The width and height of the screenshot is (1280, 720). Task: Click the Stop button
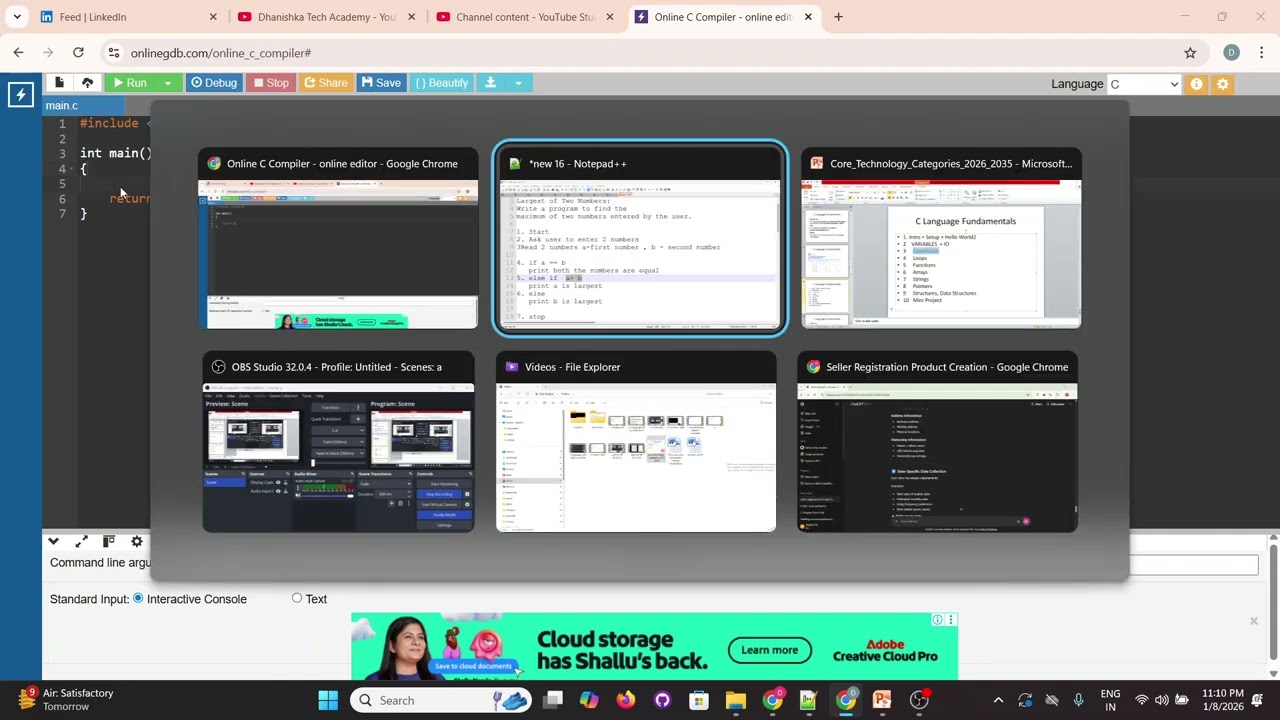tap(271, 83)
